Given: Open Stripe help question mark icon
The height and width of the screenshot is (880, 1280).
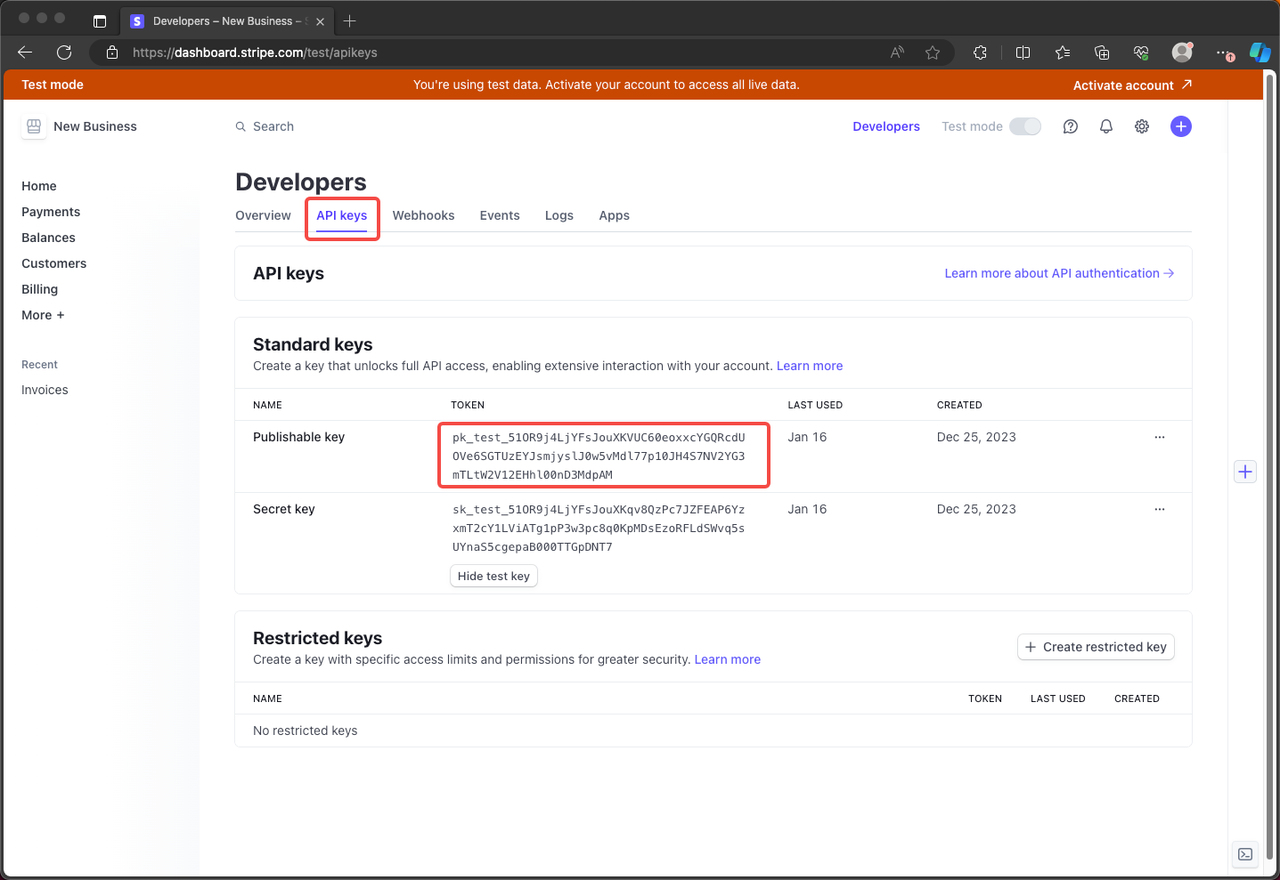Looking at the screenshot, I should [x=1070, y=127].
